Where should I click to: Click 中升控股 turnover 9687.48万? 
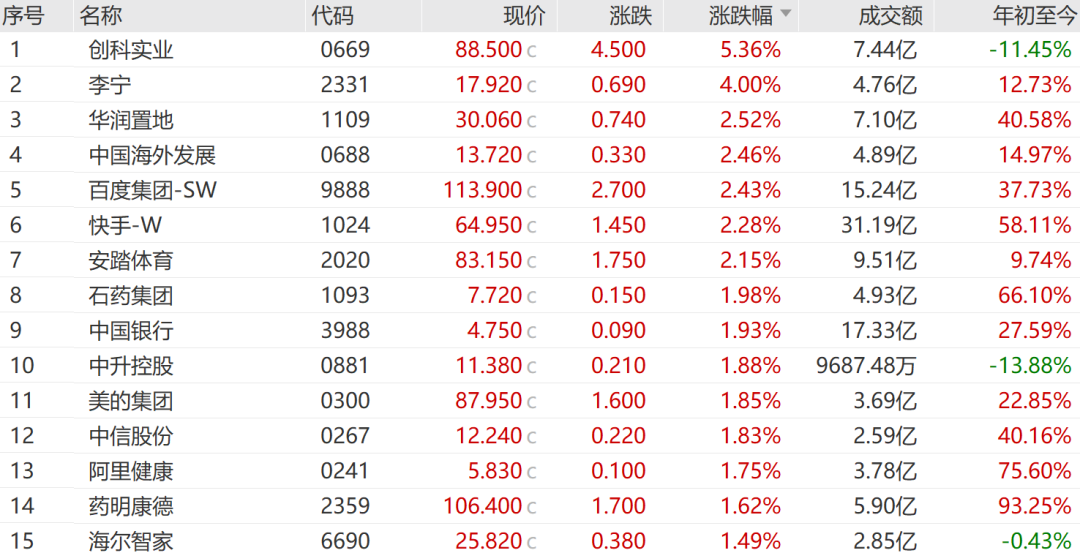tap(866, 366)
